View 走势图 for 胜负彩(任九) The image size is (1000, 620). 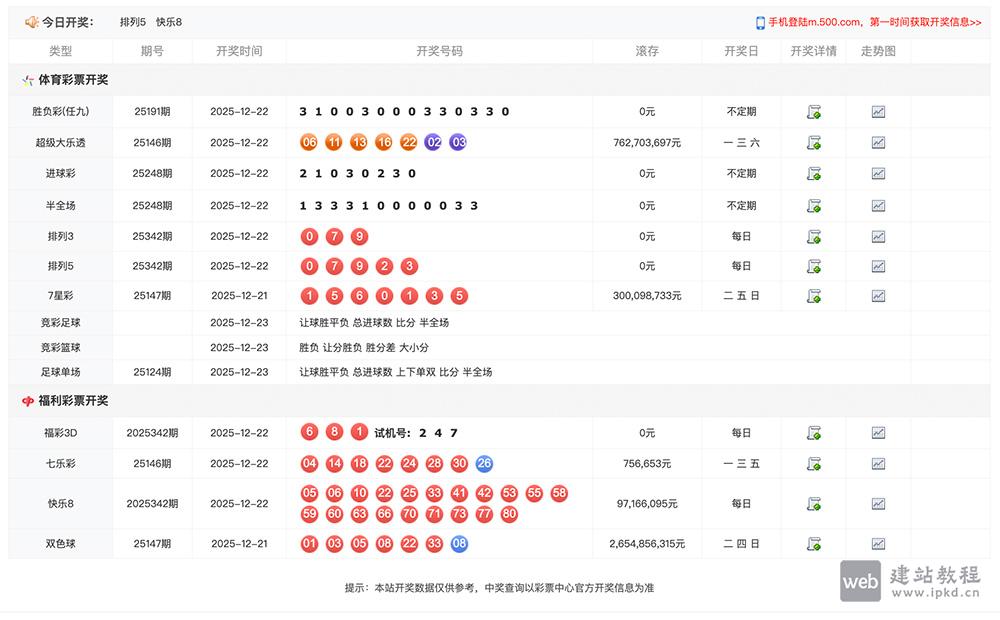click(878, 111)
